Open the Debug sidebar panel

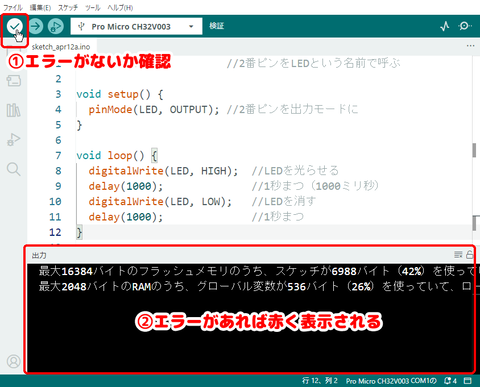14,139
